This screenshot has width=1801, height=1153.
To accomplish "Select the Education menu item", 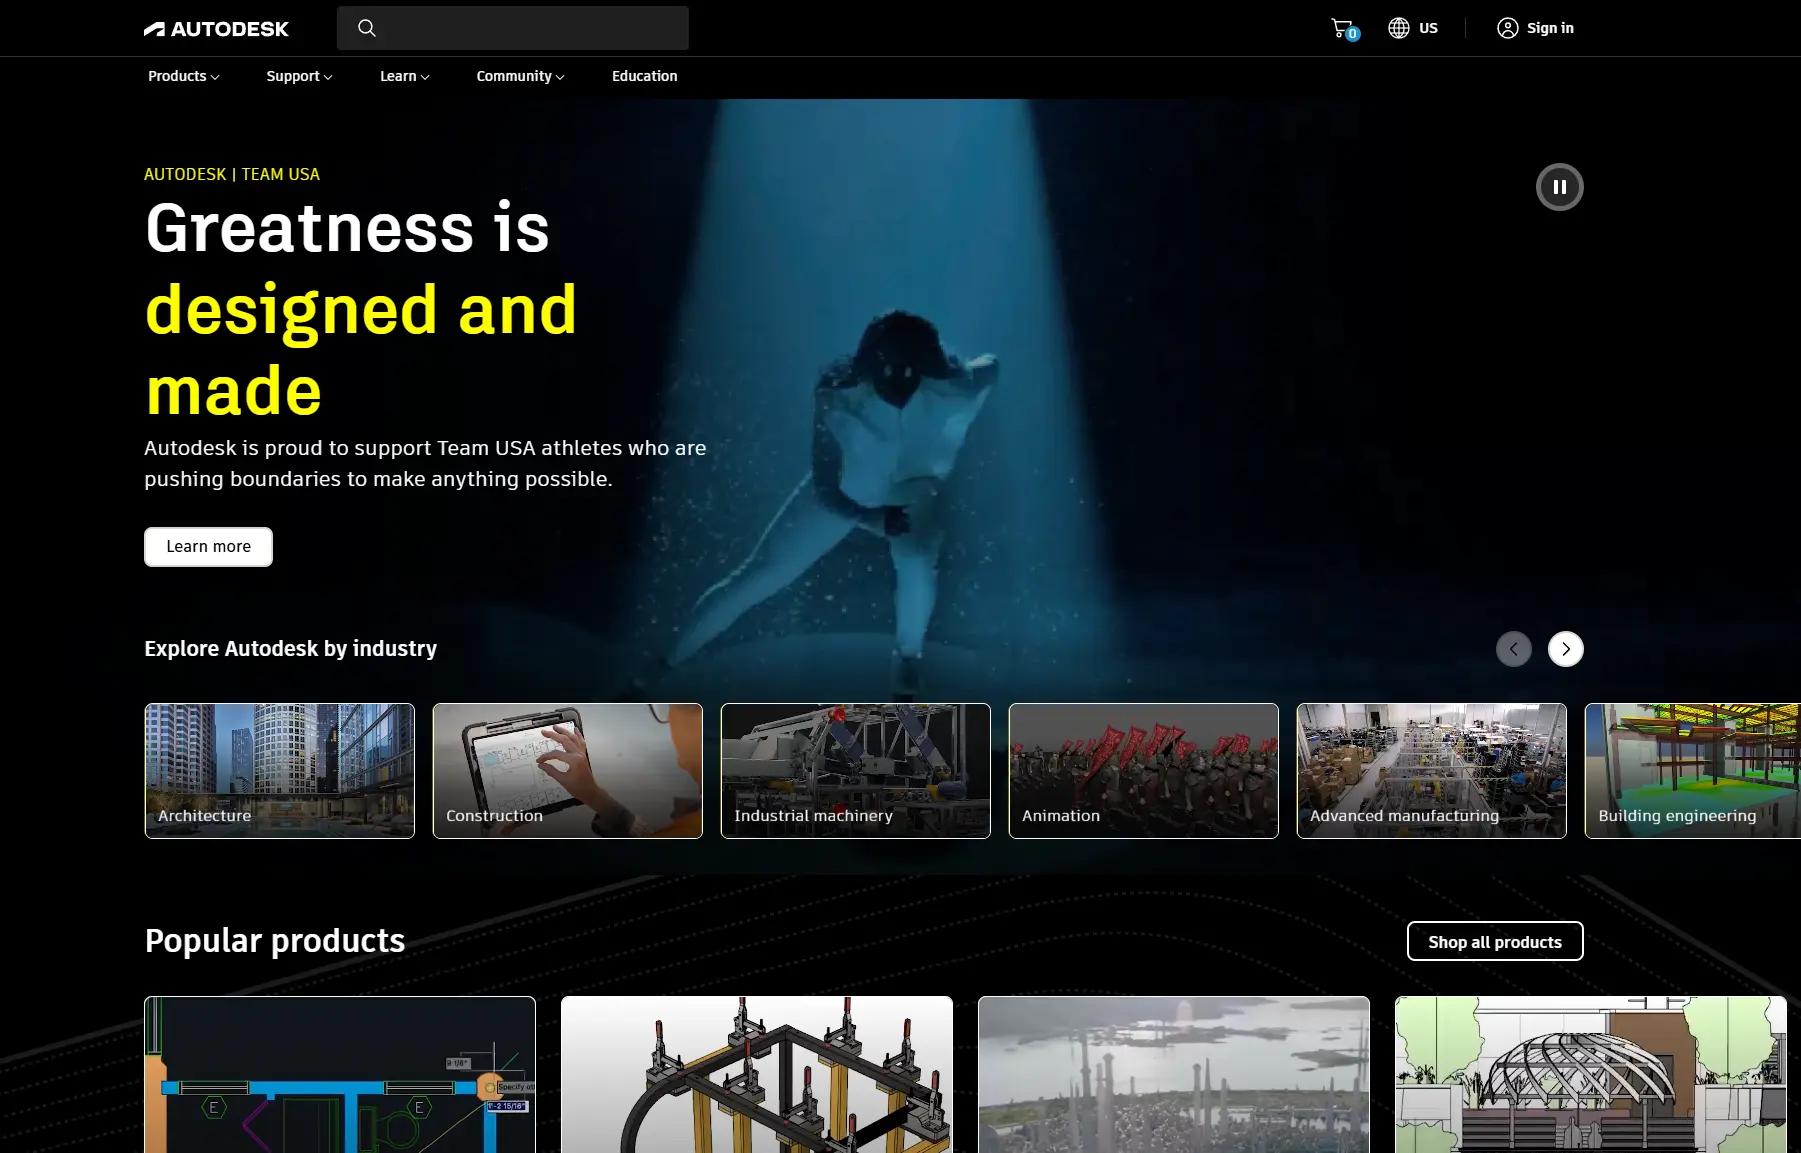I will coord(644,76).
